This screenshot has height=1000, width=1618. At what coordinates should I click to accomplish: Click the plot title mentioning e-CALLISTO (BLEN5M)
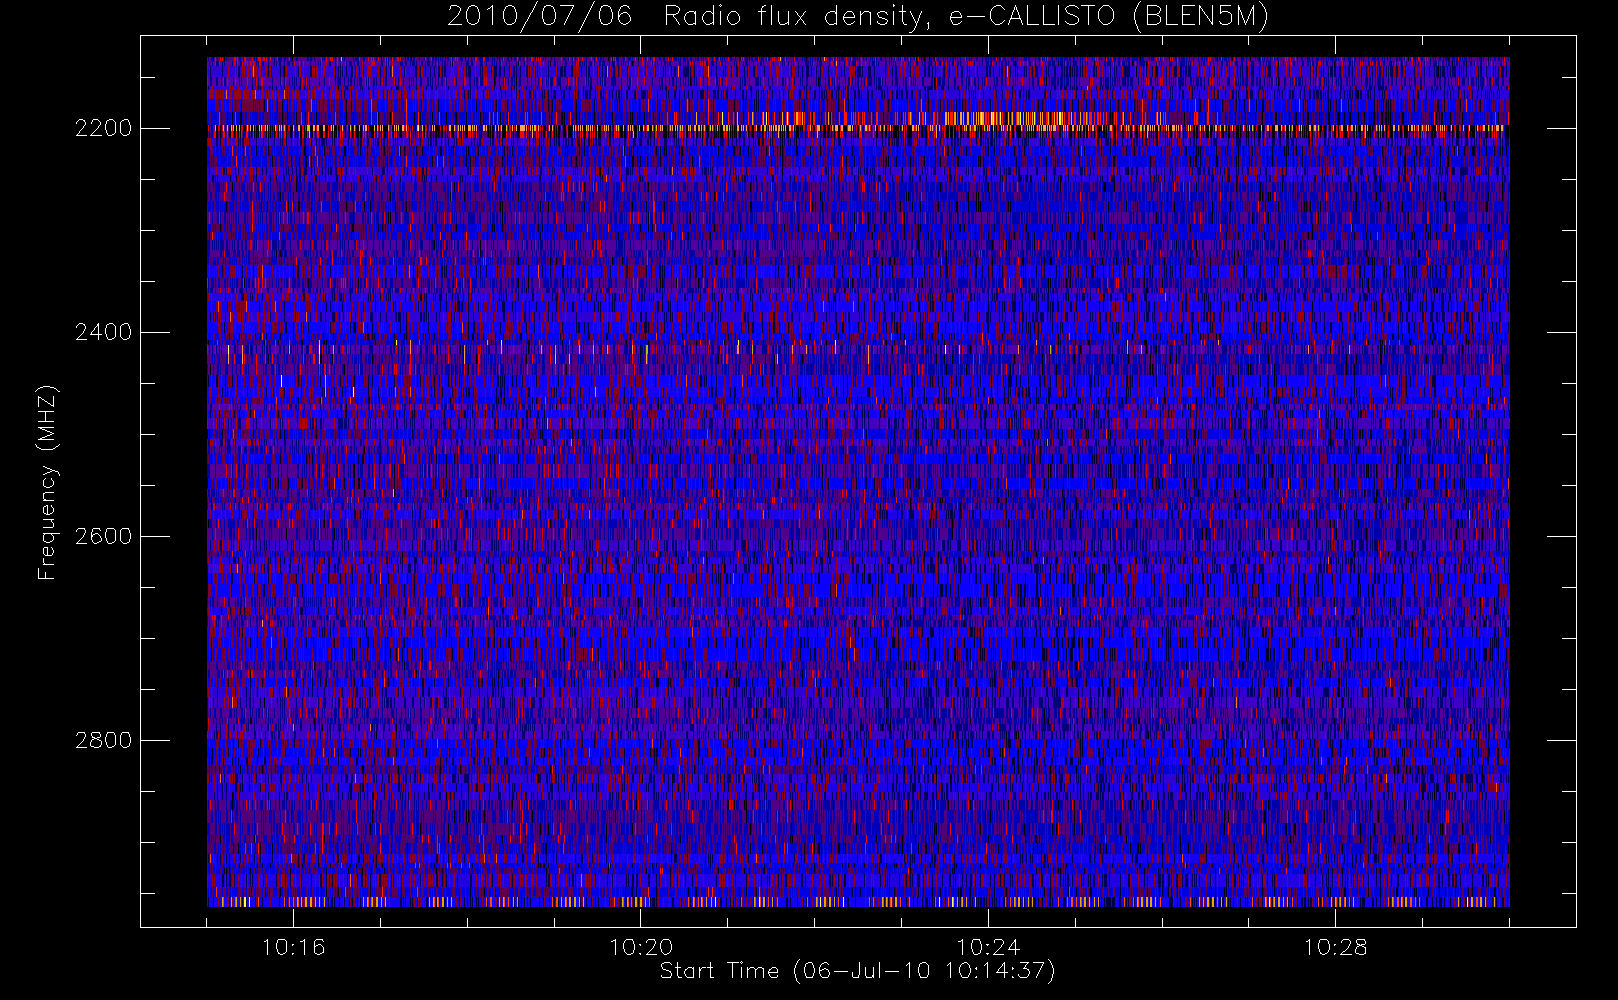[x=858, y=17]
